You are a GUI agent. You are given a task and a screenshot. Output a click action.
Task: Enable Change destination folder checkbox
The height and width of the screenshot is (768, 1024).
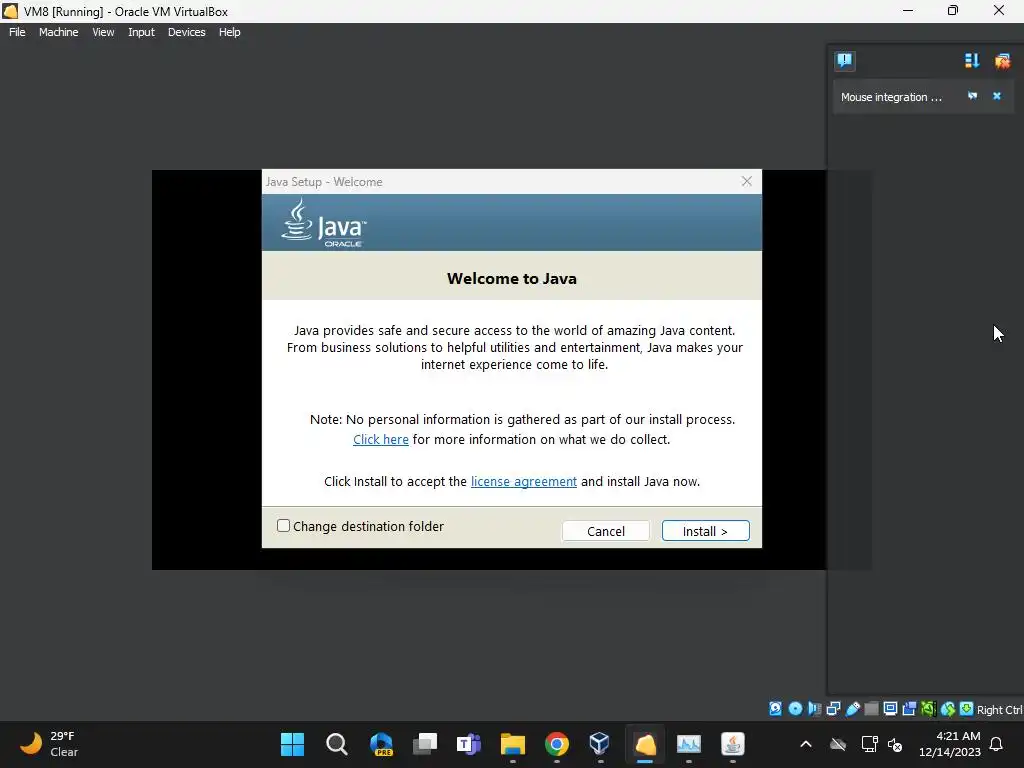(x=283, y=526)
